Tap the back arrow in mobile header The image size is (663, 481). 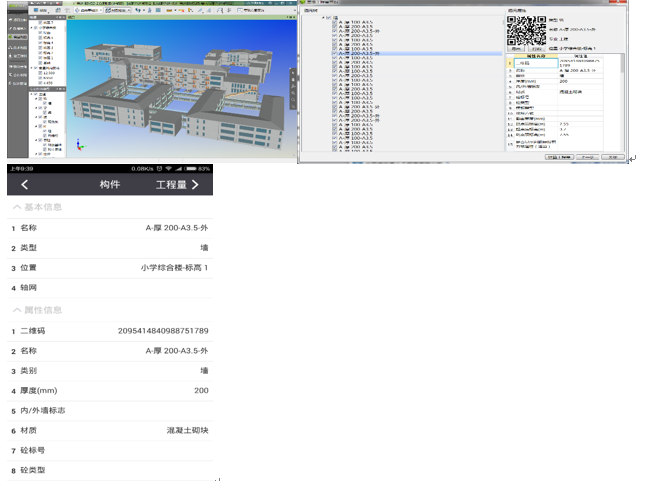pyautogui.click(x=24, y=185)
